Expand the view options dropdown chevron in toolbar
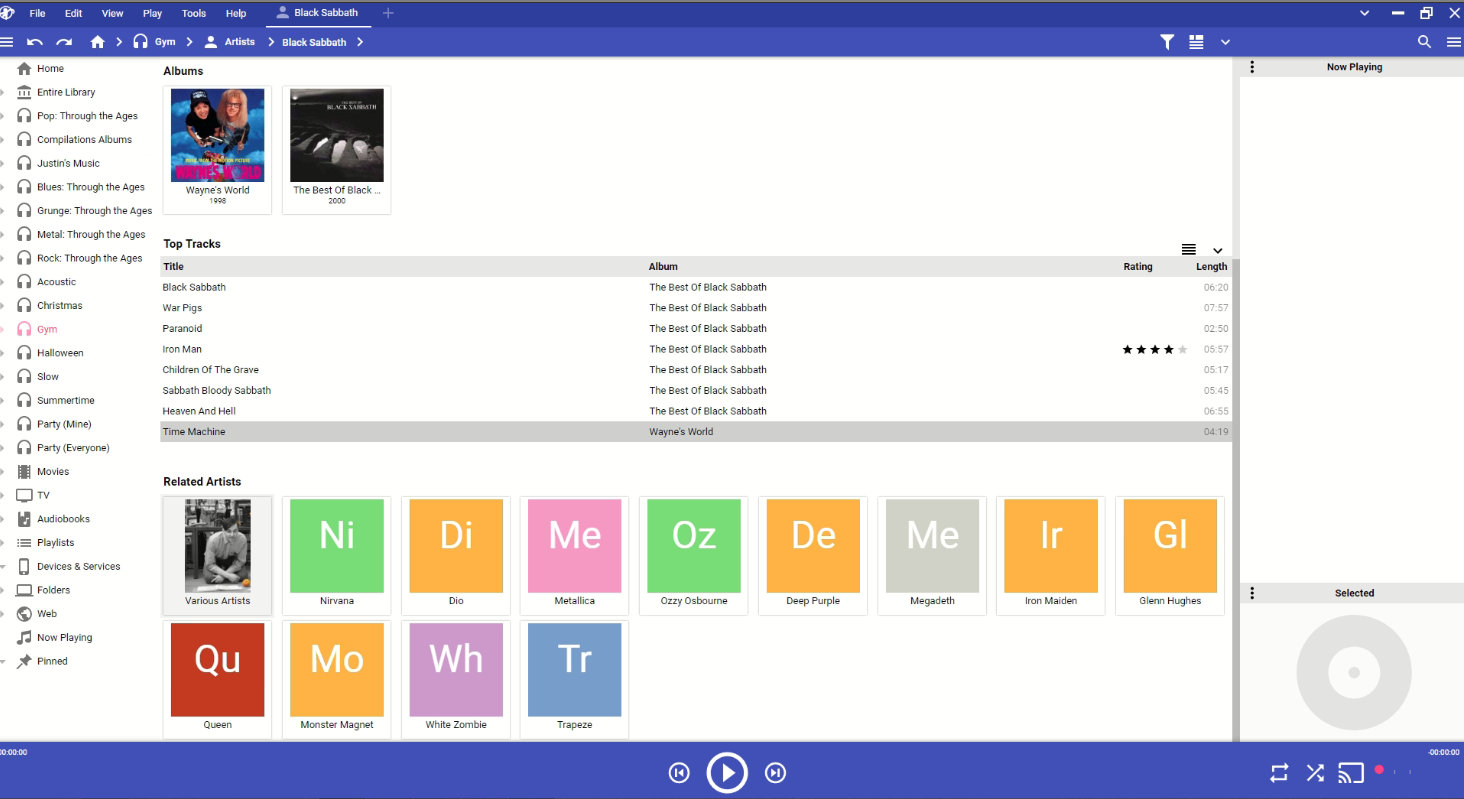The image size is (1464, 799). pos(1225,42)
